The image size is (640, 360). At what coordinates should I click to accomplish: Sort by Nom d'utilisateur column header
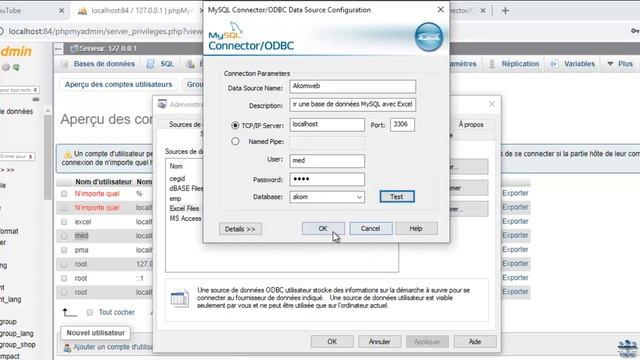(x=103, y=182)
